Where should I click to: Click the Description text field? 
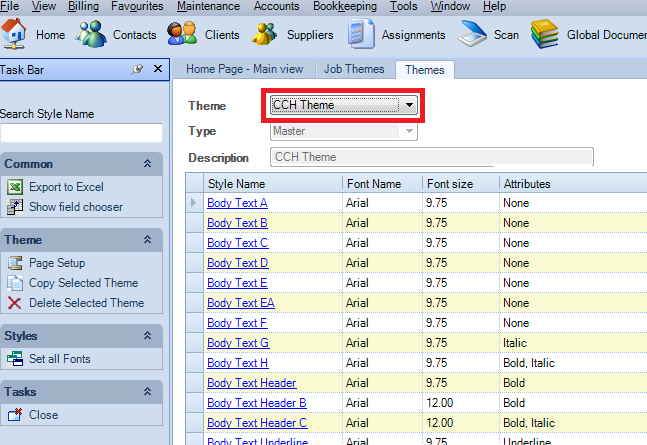pos(432,157)
